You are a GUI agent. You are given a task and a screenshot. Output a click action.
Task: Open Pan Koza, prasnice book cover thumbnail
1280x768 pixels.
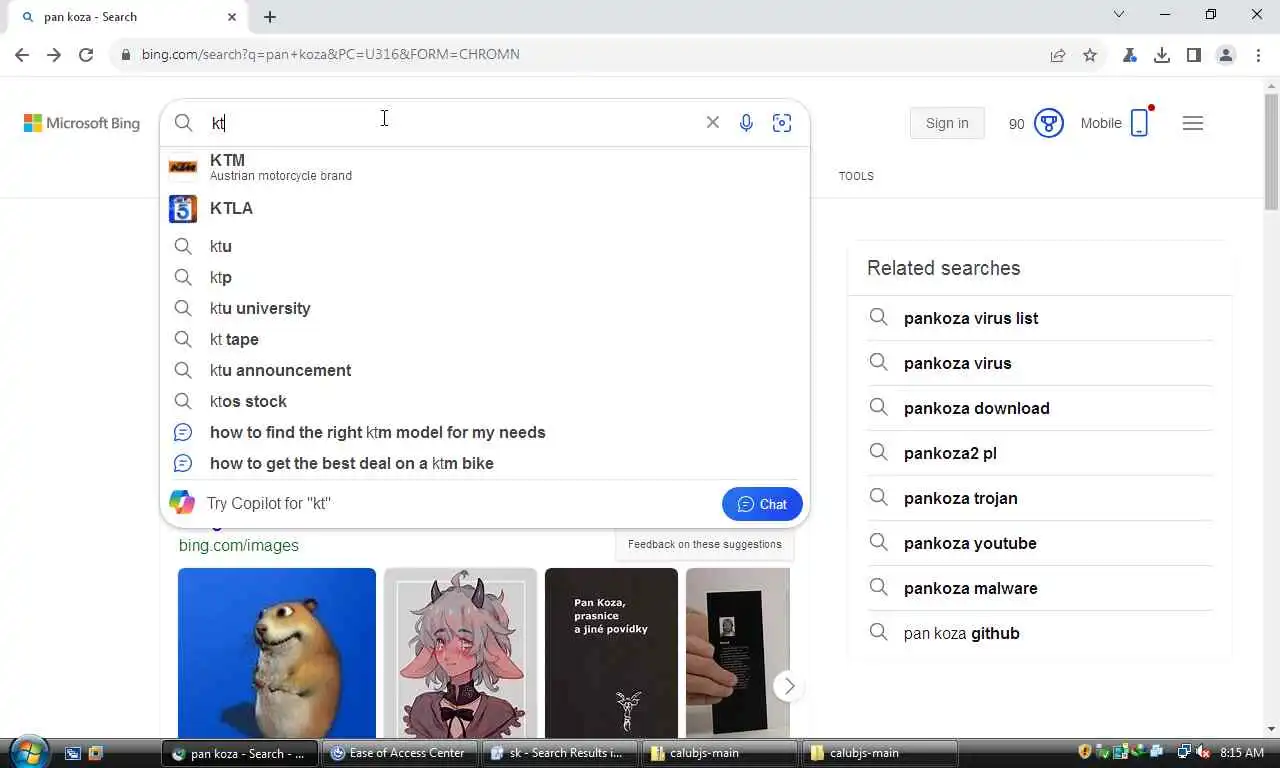click(611, 653)
